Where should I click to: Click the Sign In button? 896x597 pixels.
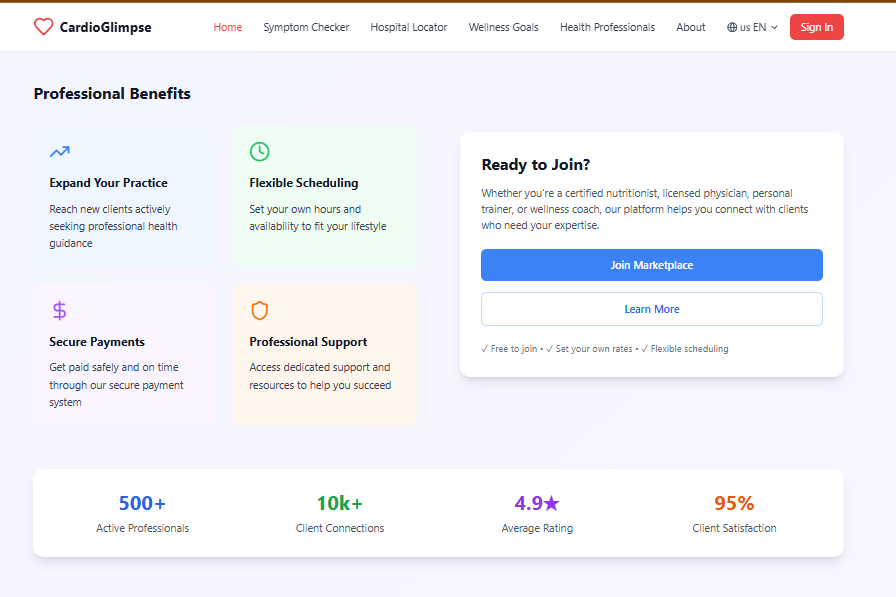point(817,27)
